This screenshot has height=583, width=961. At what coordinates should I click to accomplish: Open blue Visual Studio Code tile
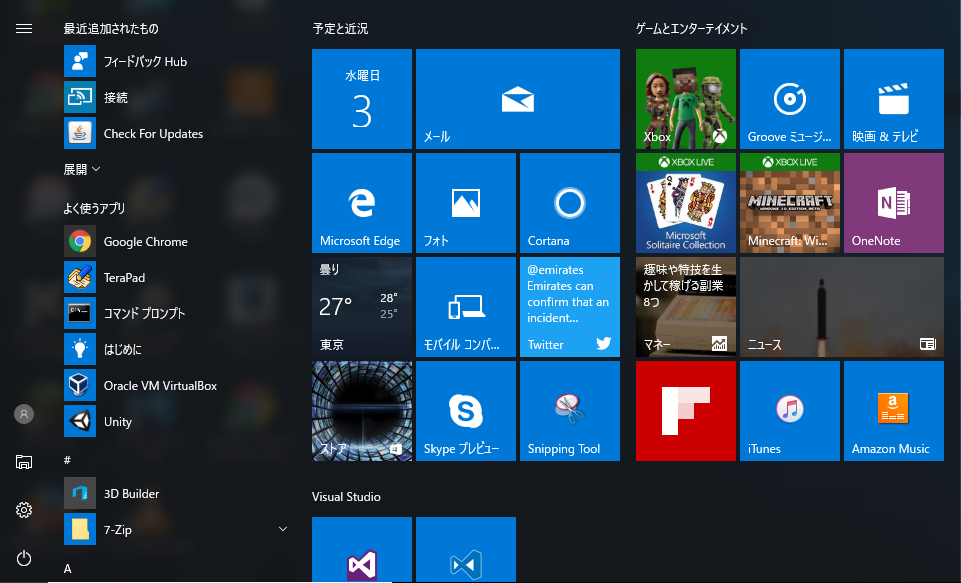click(466, 550)
